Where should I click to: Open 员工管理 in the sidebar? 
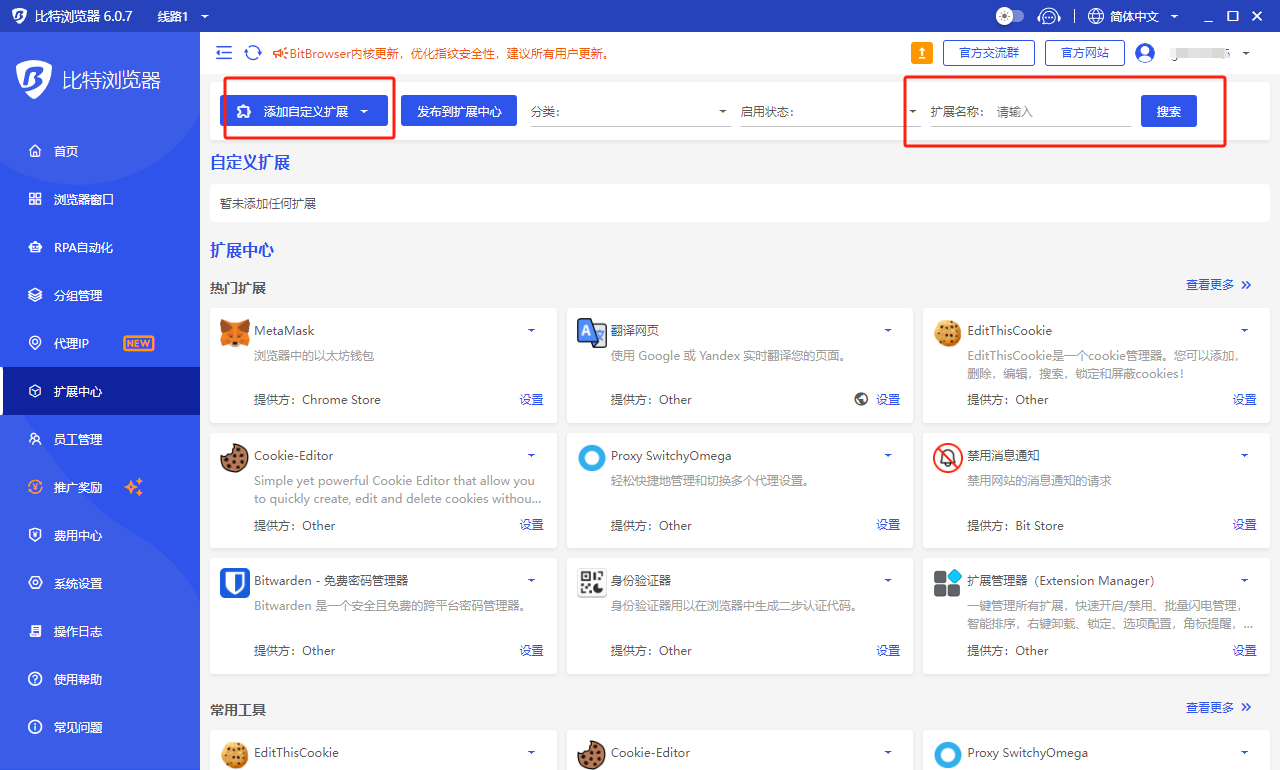[x=100, y=439]
